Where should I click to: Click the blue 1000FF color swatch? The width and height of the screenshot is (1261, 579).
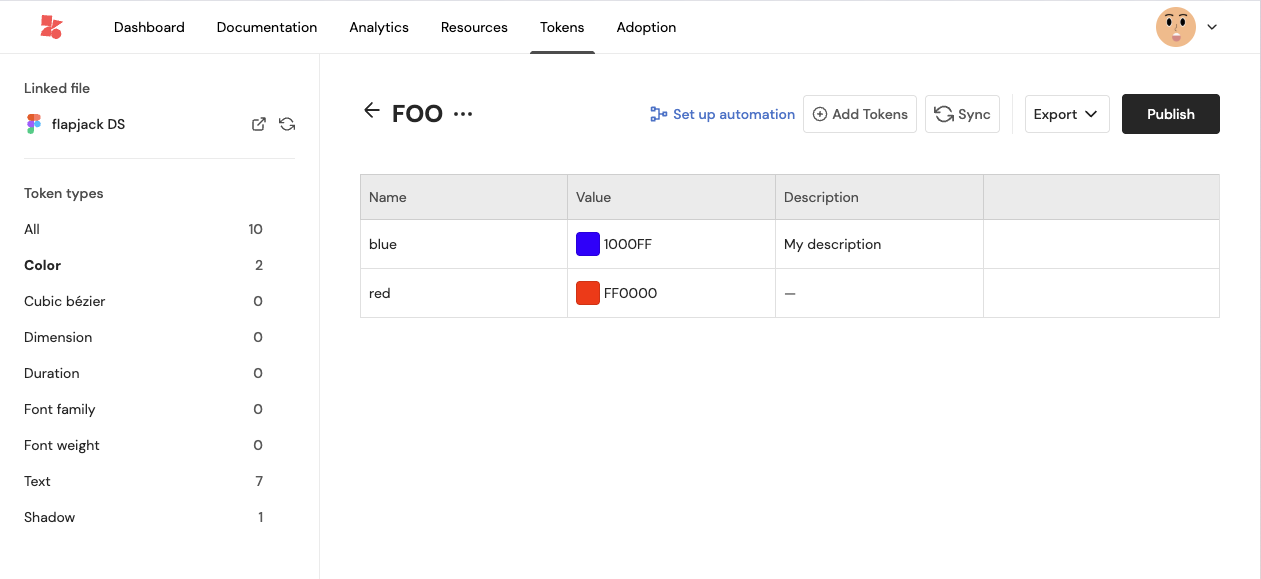588,244
